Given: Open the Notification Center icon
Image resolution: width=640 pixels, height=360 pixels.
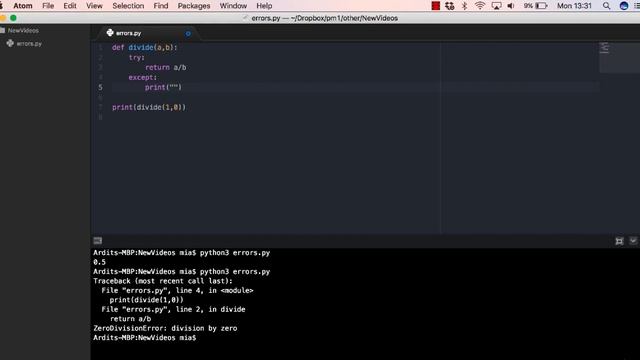Looking at the screenshot, I should 637,6.
